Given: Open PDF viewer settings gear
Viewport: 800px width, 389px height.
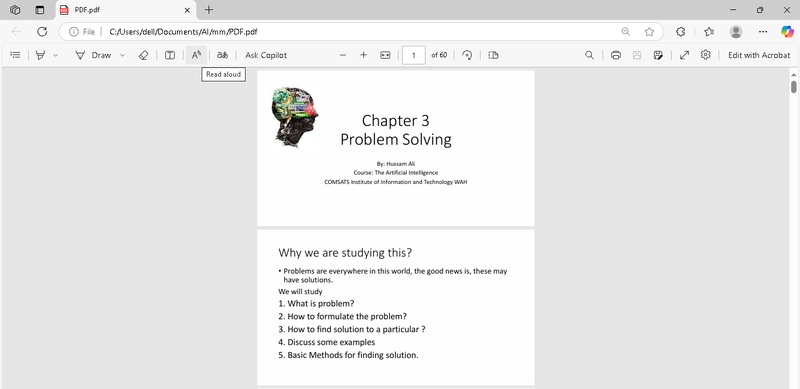Looking at the screenshot, I should click(706, 55).
